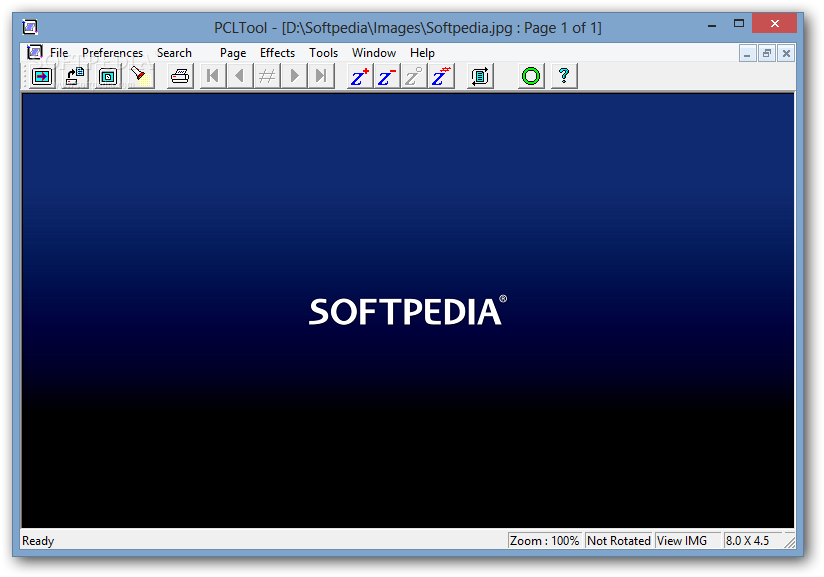Minimize the PCLTool main window
Image resolution: width=824 pixels, height=577 pixels.
pos(712,24)
